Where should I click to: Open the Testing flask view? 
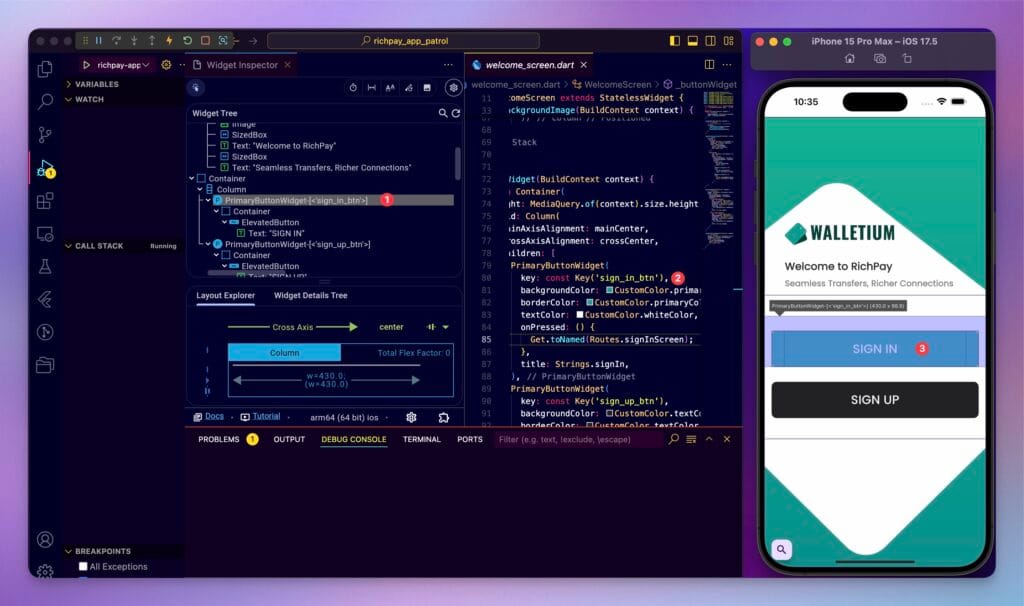45,266
